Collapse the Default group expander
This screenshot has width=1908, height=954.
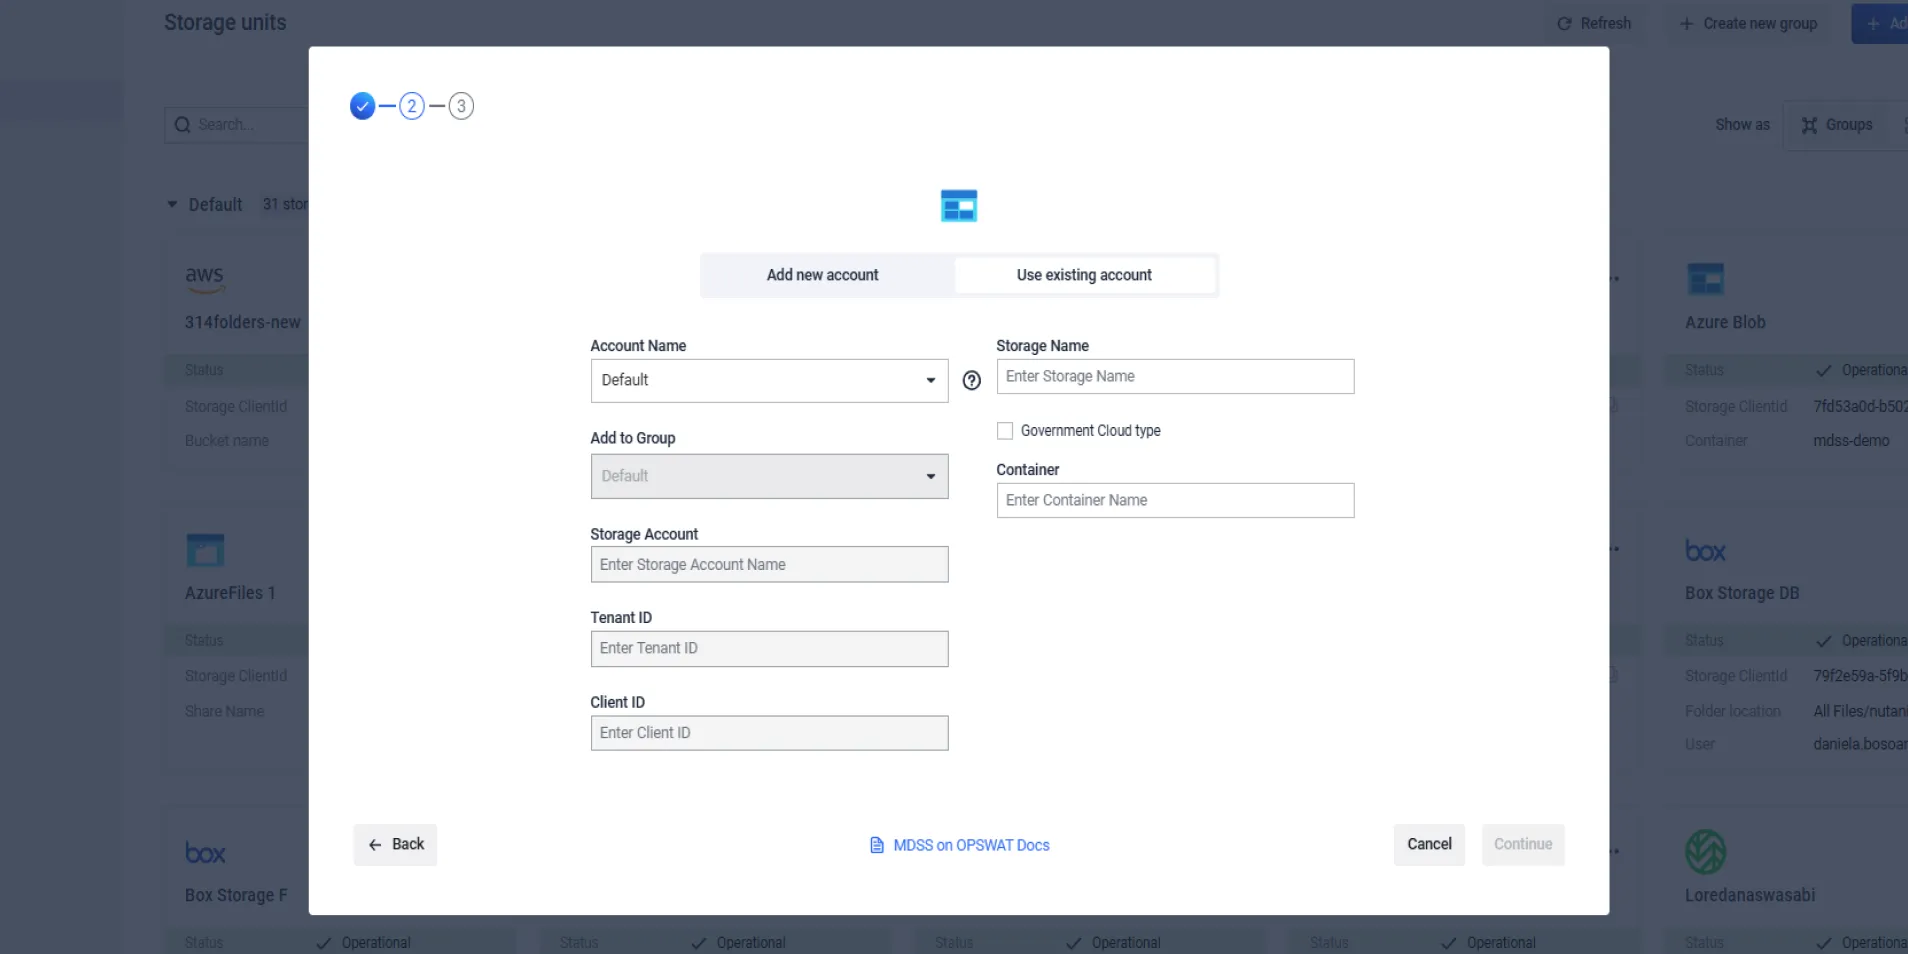[172, 205]
